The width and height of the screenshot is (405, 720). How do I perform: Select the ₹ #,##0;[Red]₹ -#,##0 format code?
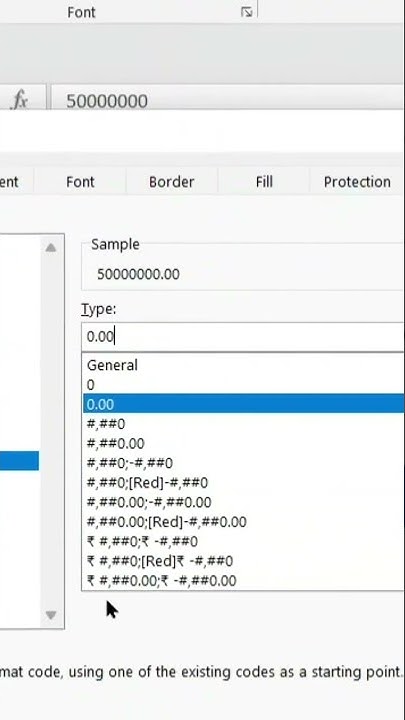[x=243, y=561]
